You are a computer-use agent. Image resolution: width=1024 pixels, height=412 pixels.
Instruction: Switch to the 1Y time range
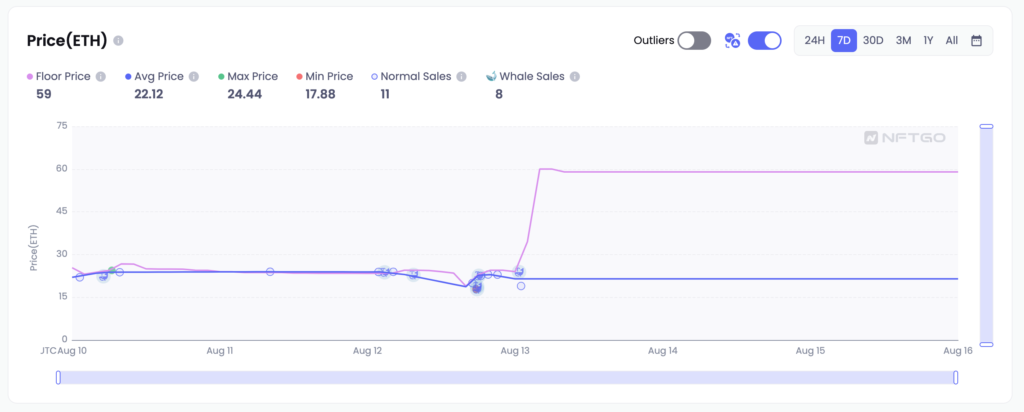click(928, 41)
